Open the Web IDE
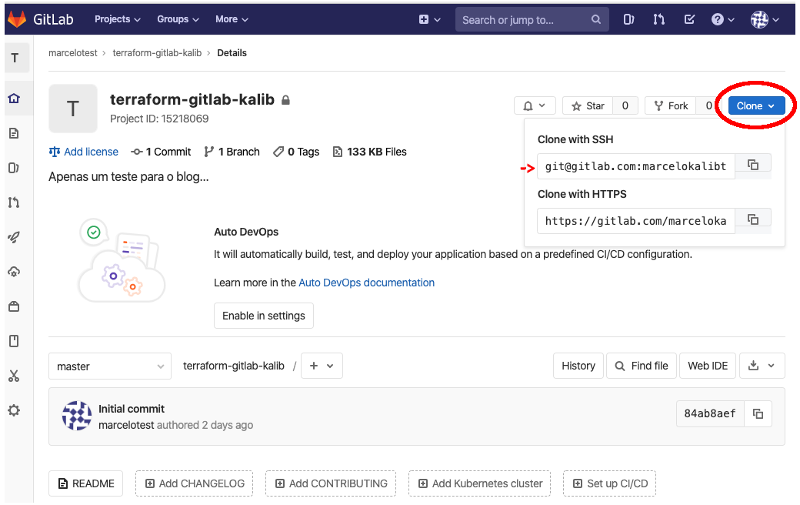Image resolution: width=800 pixels, height=505 pixels. coord(707,366)
